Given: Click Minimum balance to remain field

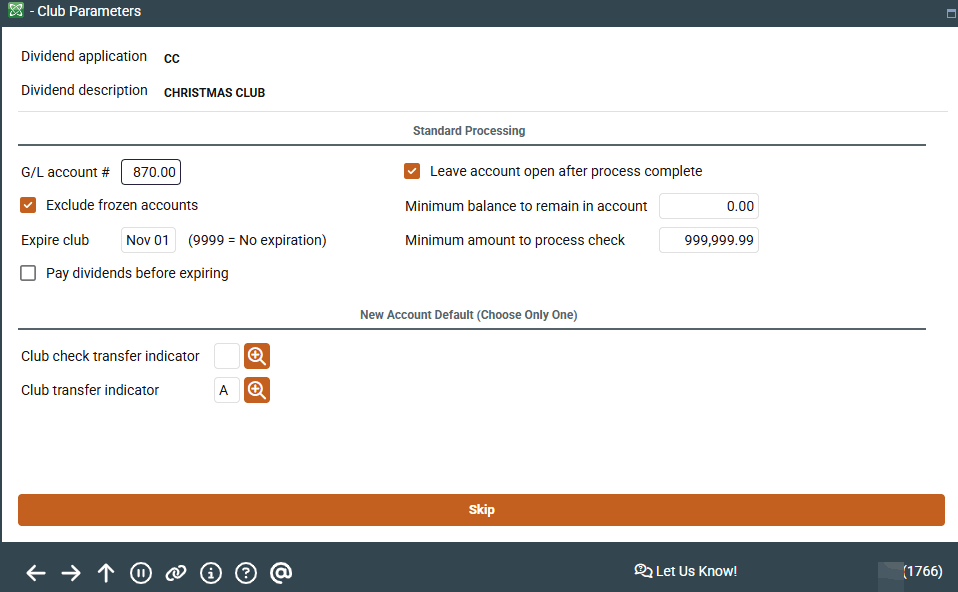Looking at the screenshot, I should point(708,206).
